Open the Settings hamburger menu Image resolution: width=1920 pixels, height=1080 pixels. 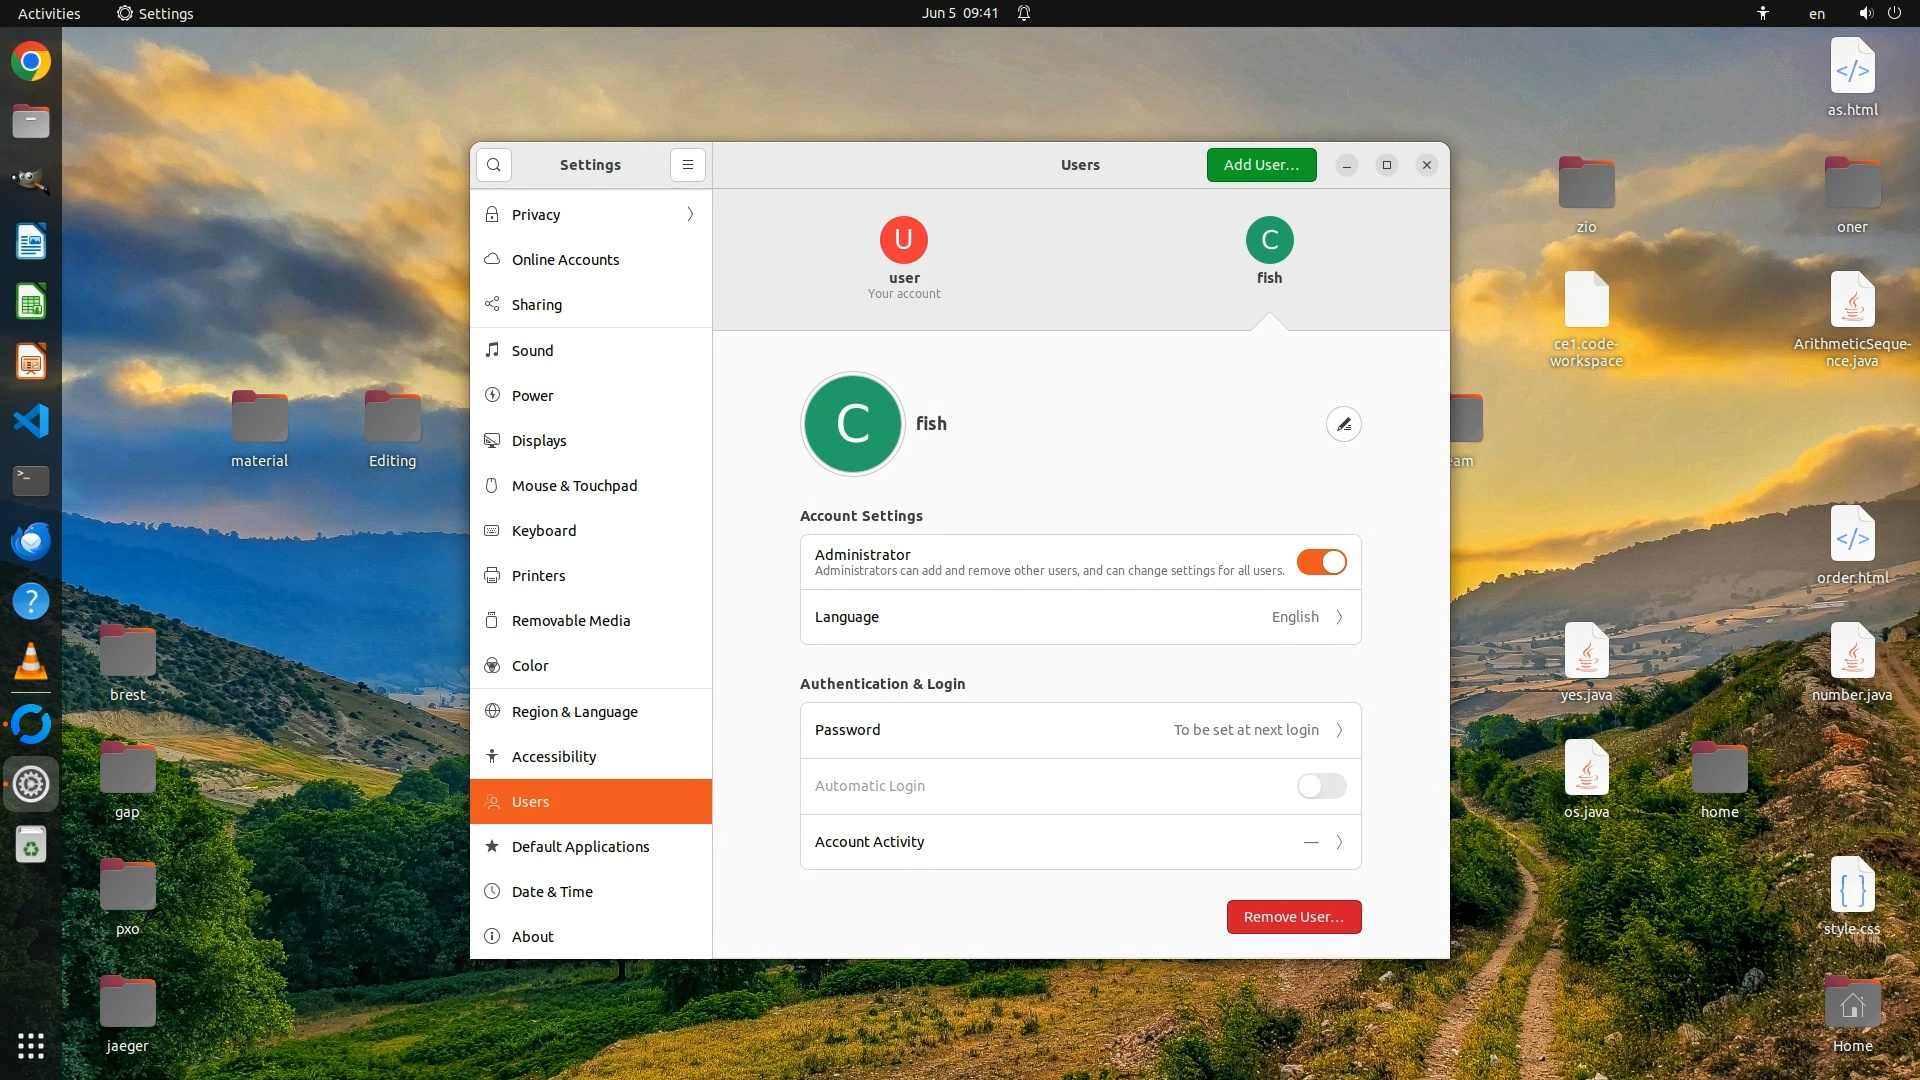point(688,165)
